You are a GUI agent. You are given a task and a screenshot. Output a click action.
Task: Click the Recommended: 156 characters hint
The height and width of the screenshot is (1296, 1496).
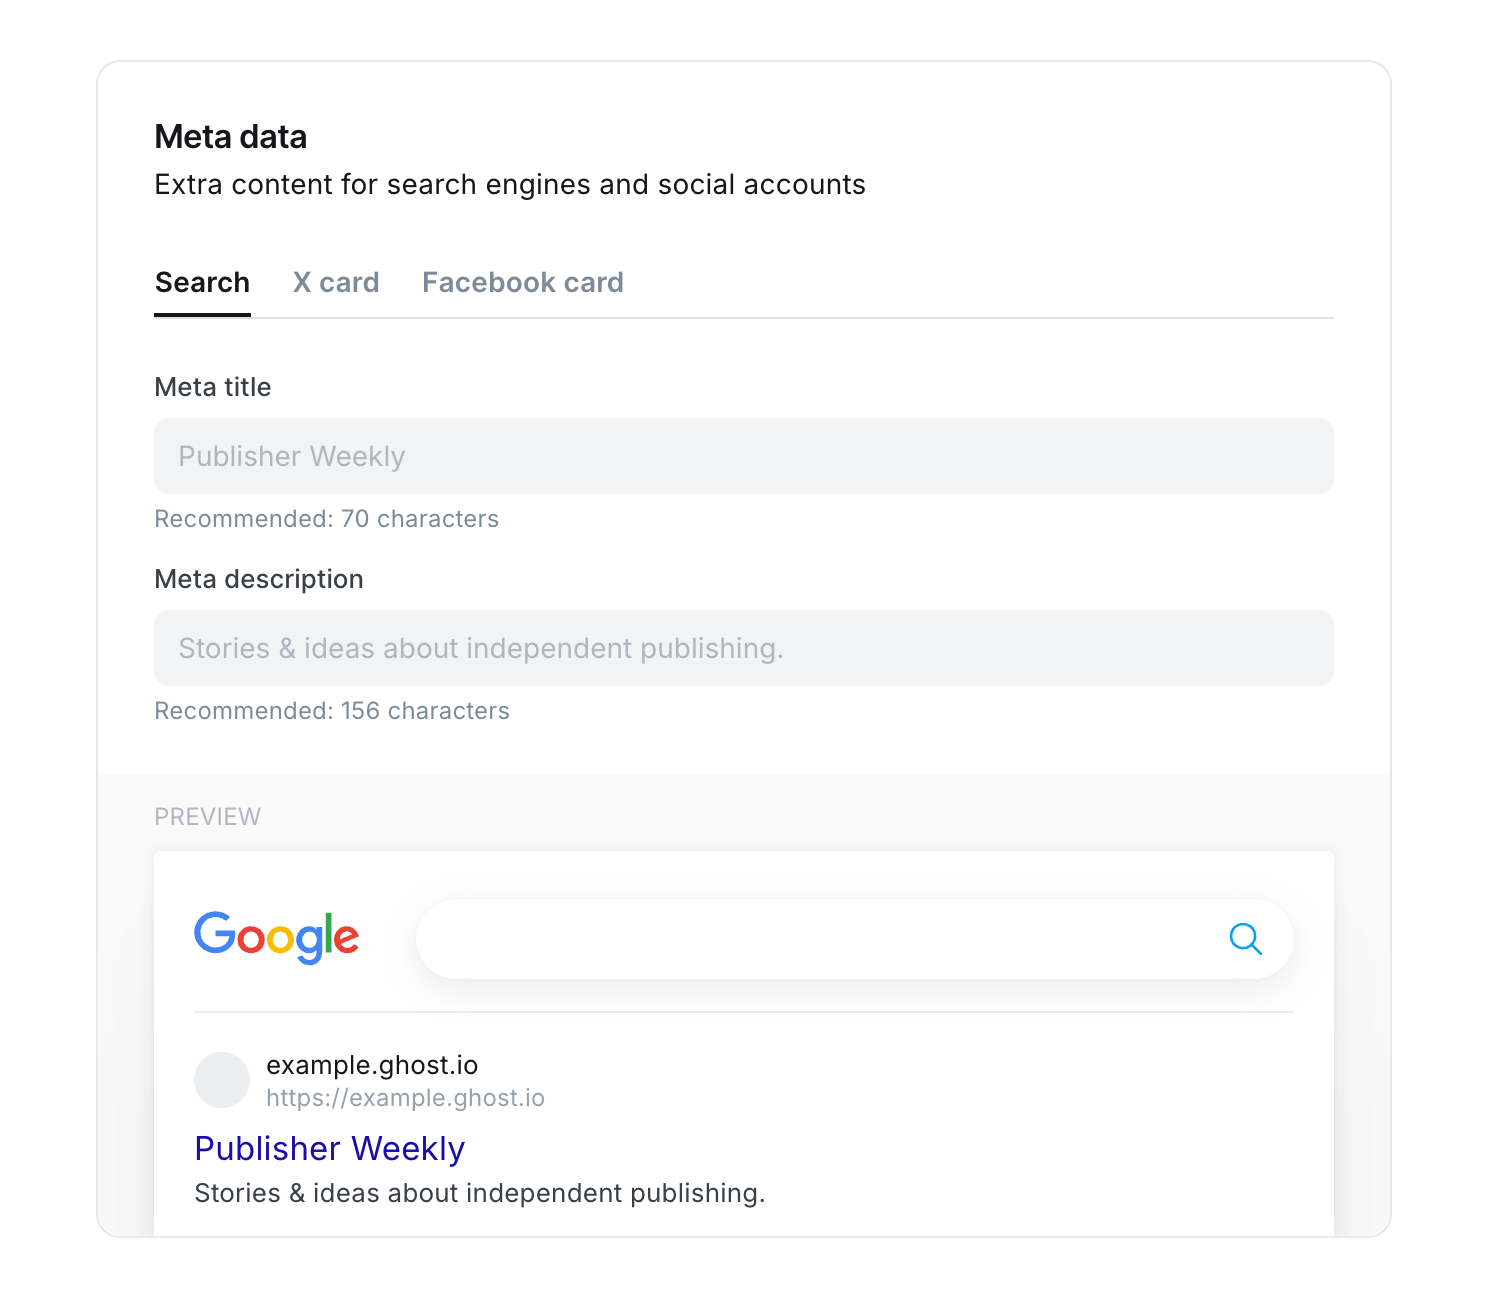point(332,711)
